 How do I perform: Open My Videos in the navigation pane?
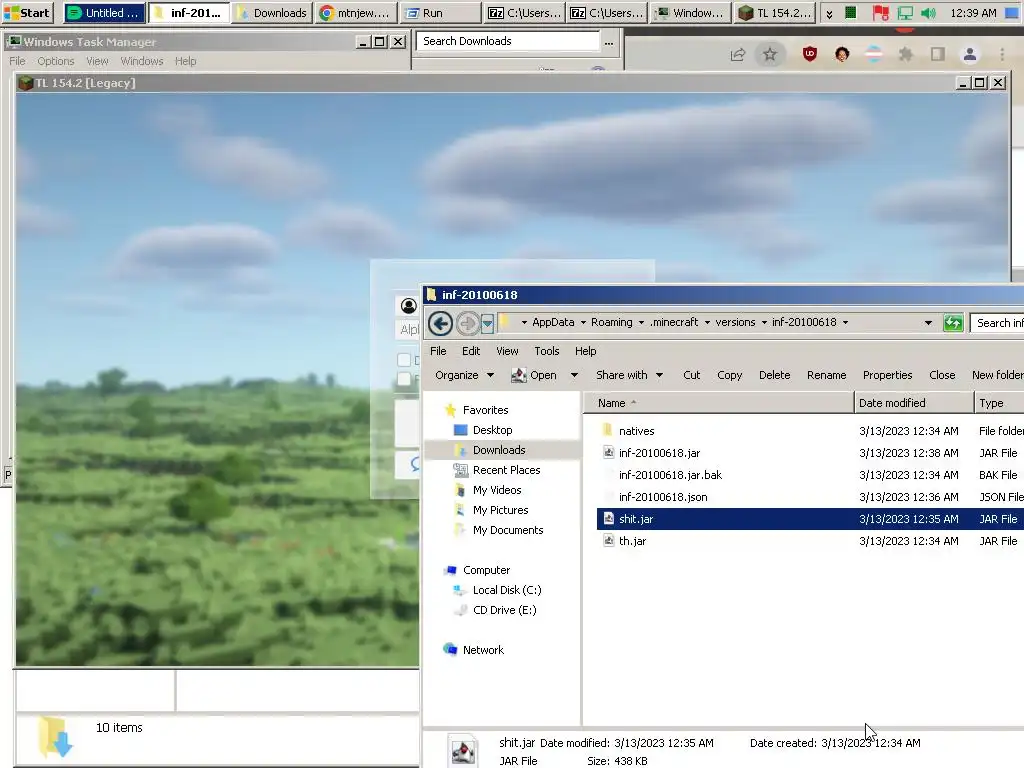click(x=497, y=490)
